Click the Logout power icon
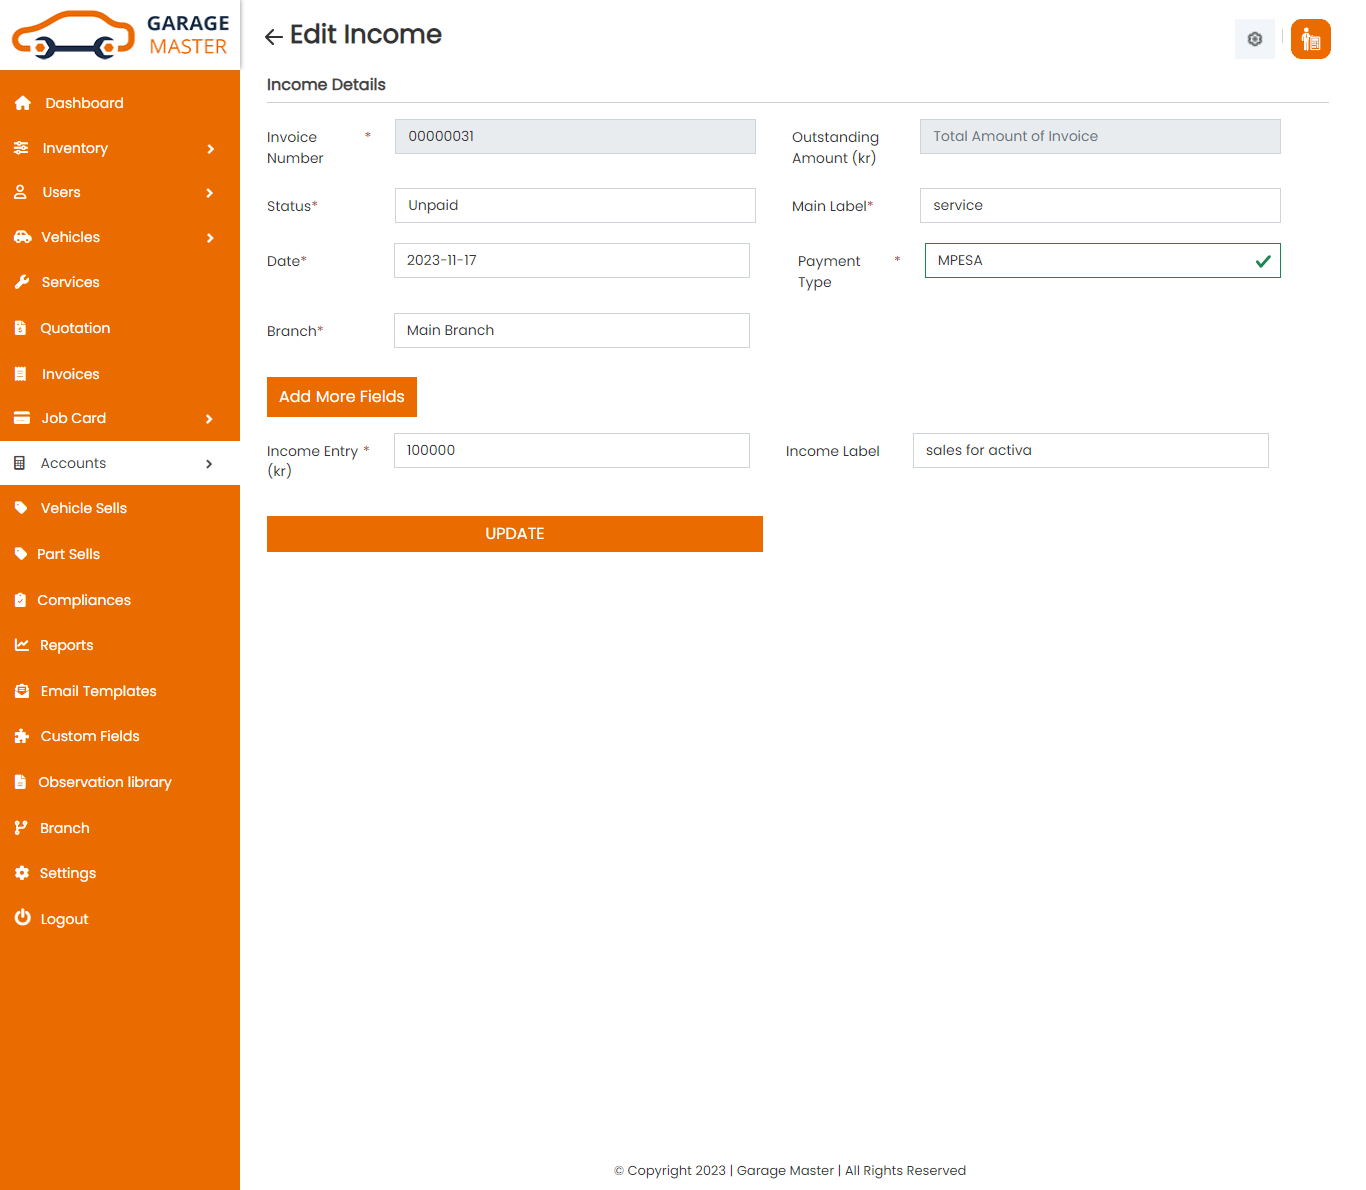 [x=22, y=918]
